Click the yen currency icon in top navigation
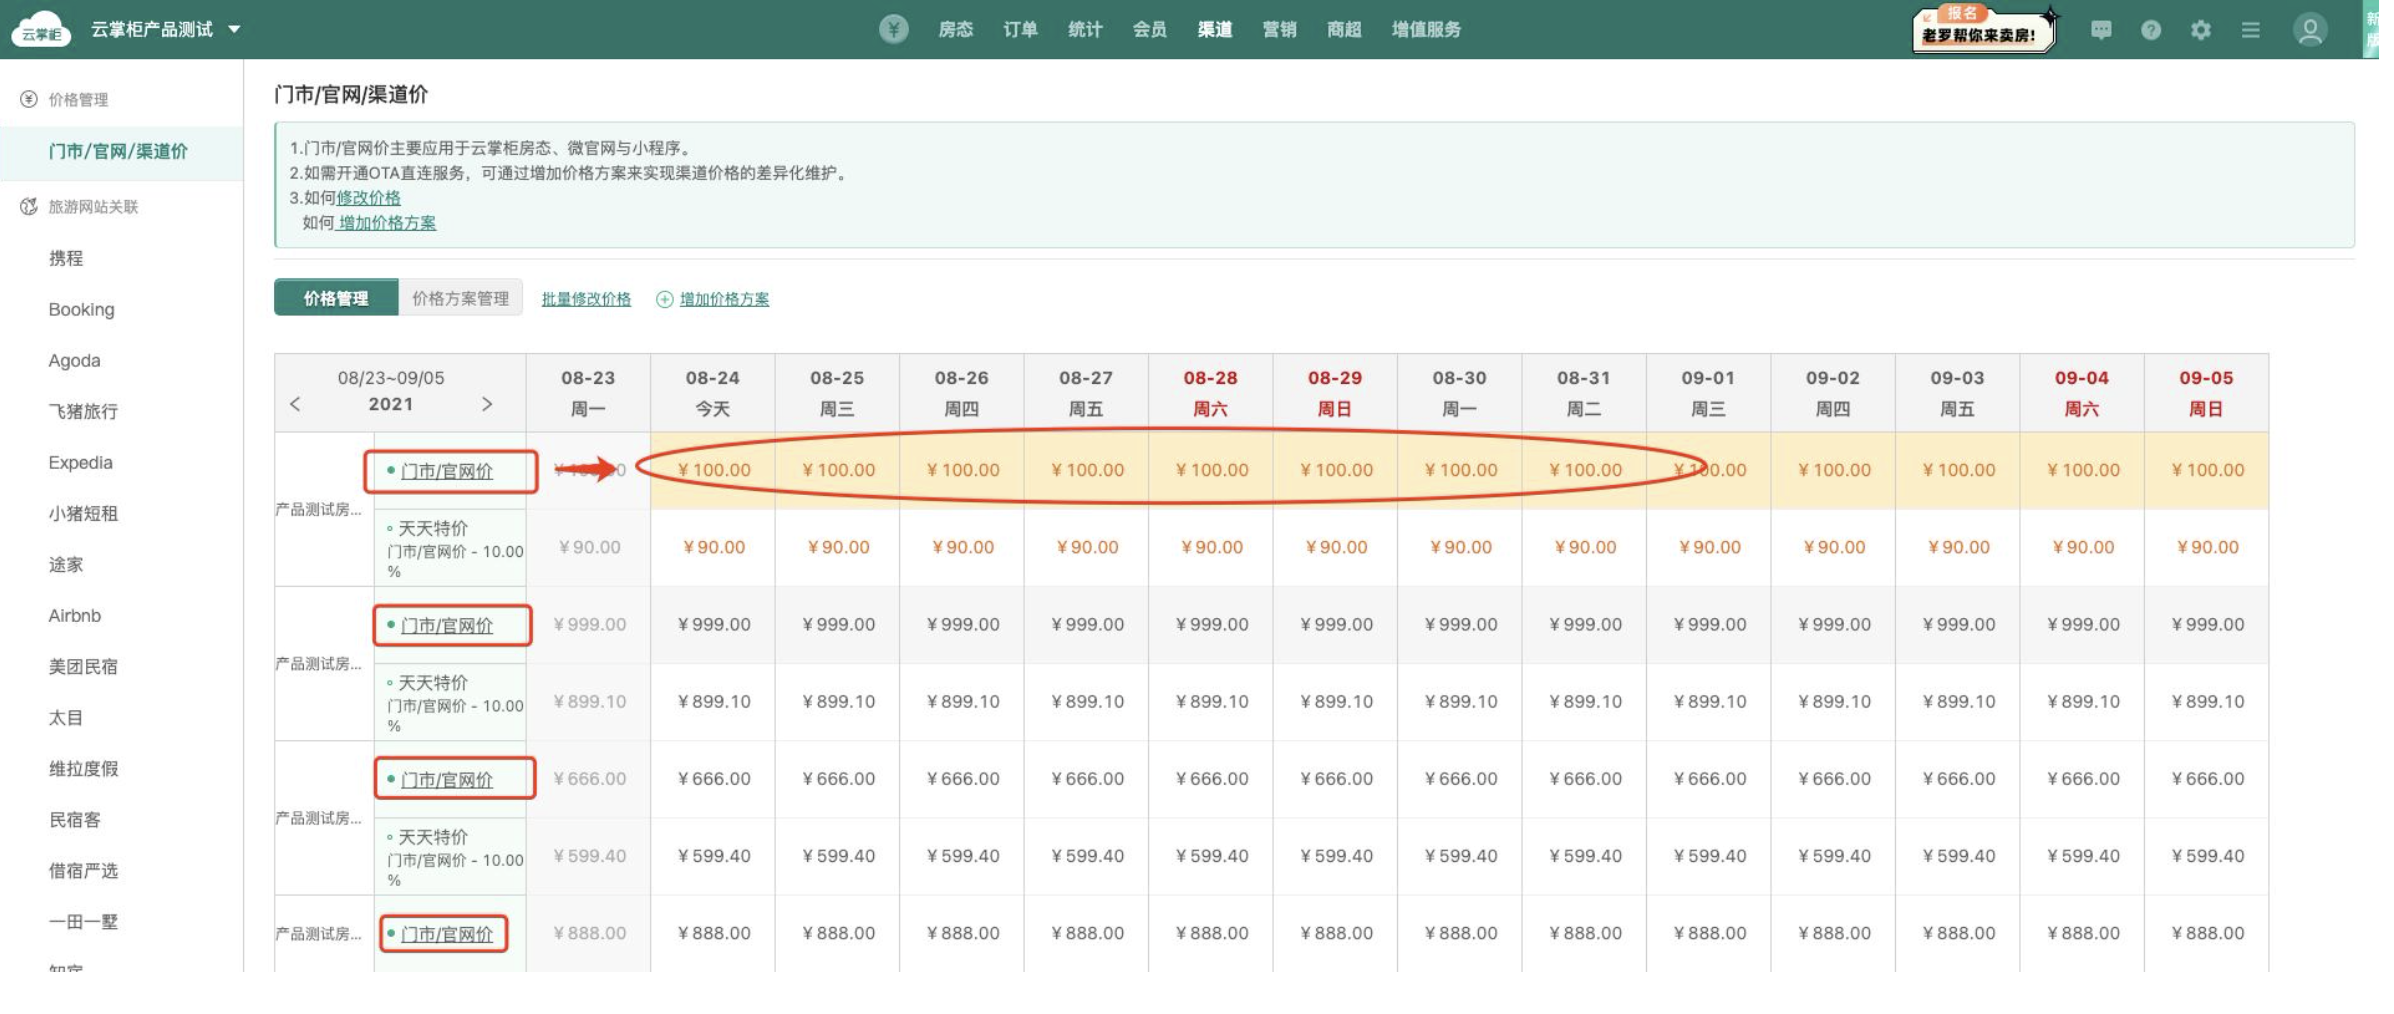Image resolution: width=2394 pixels, height=1014 pixels. [x=893, y=29]
